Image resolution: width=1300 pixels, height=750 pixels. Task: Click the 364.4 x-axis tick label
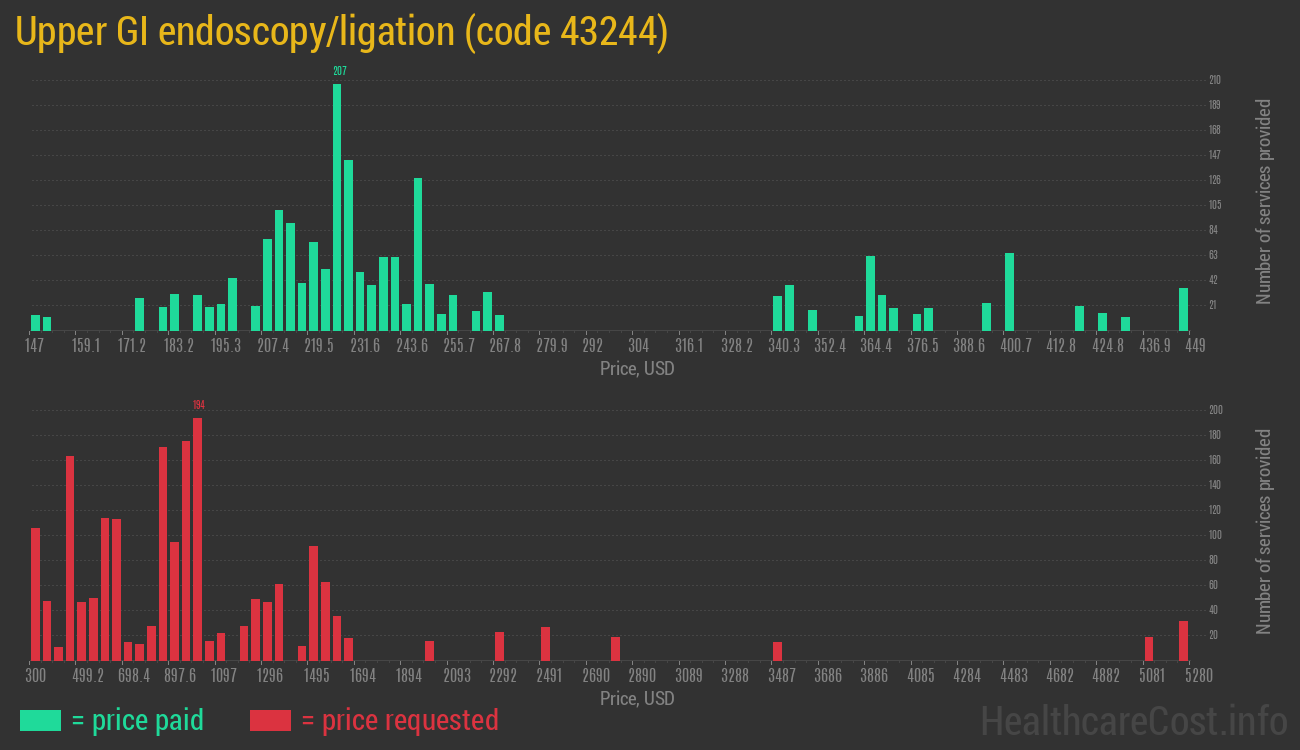click(x=876, y=346)
